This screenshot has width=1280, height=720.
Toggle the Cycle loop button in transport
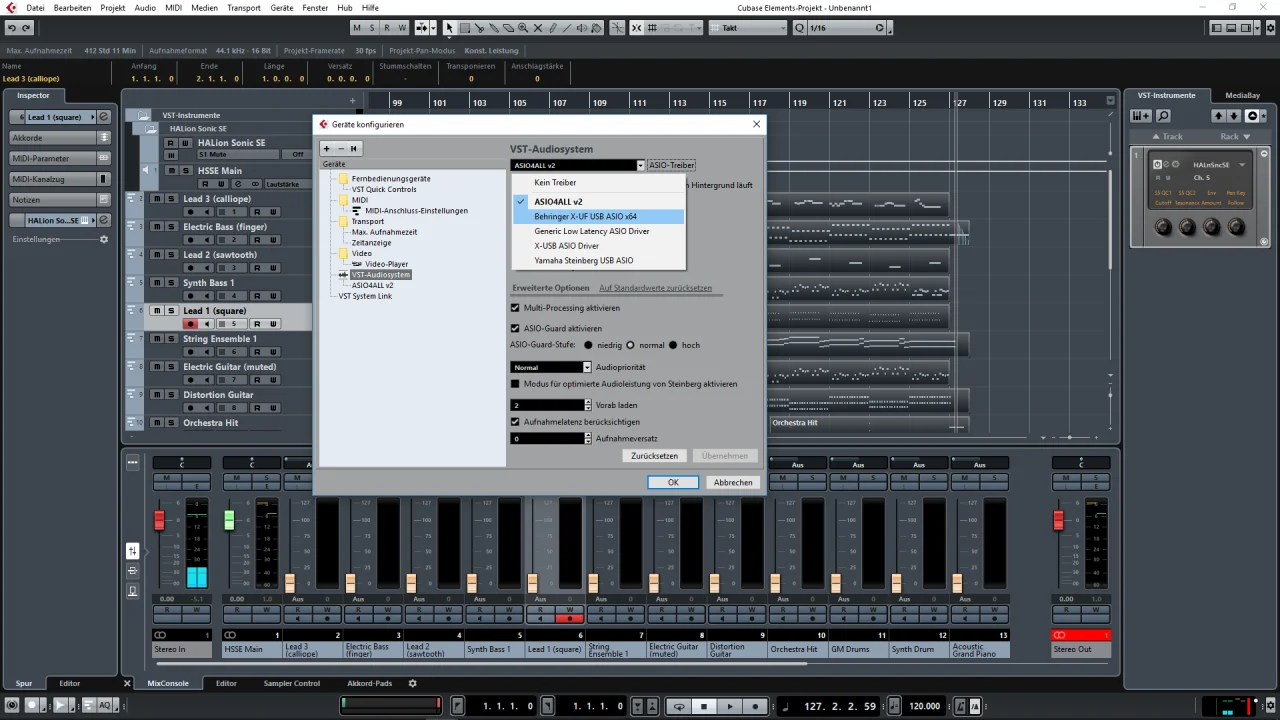679,706
